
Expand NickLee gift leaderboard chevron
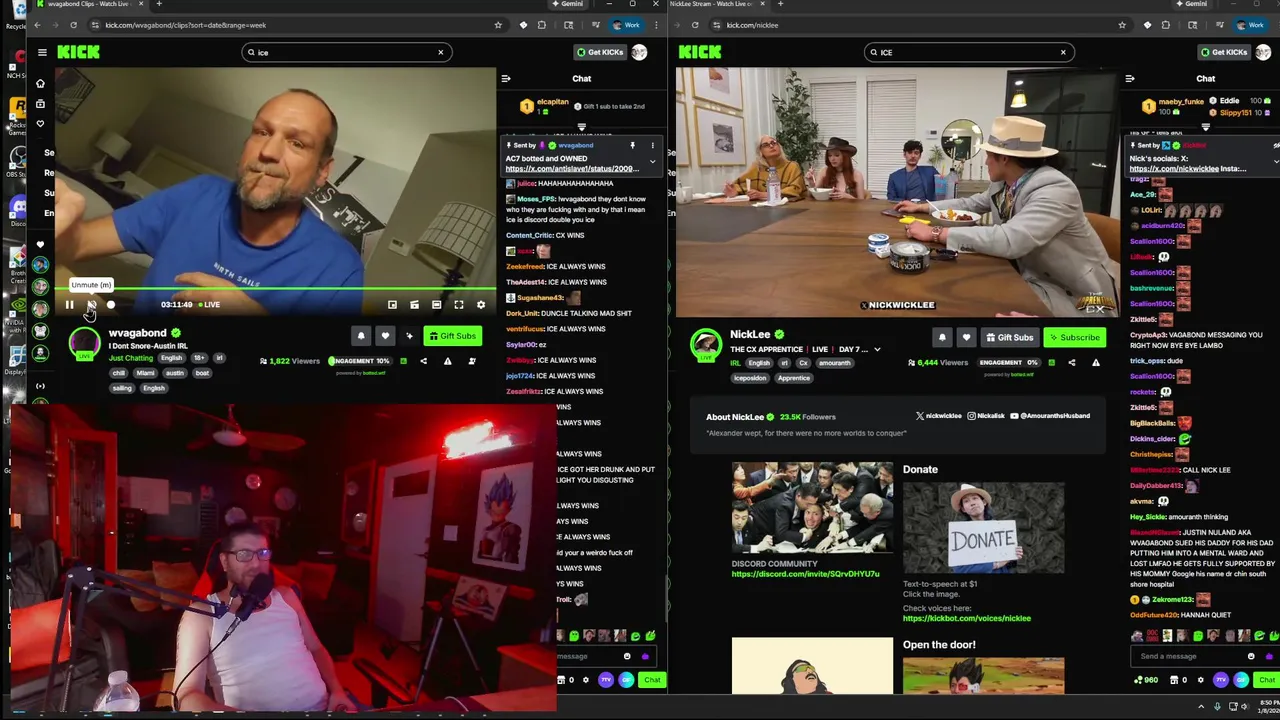[x=1205, y=127]
